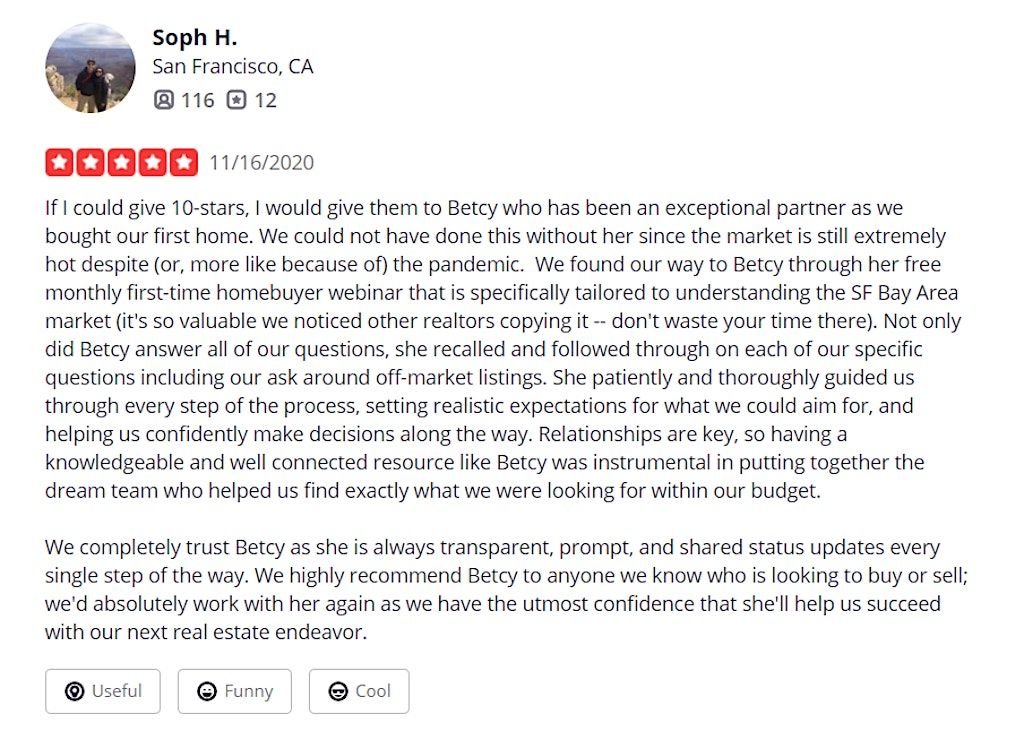Click the friends icon beside 116
Image resolution: width=1013 pixels, height=740 pixels.
[x=164, y=100]
